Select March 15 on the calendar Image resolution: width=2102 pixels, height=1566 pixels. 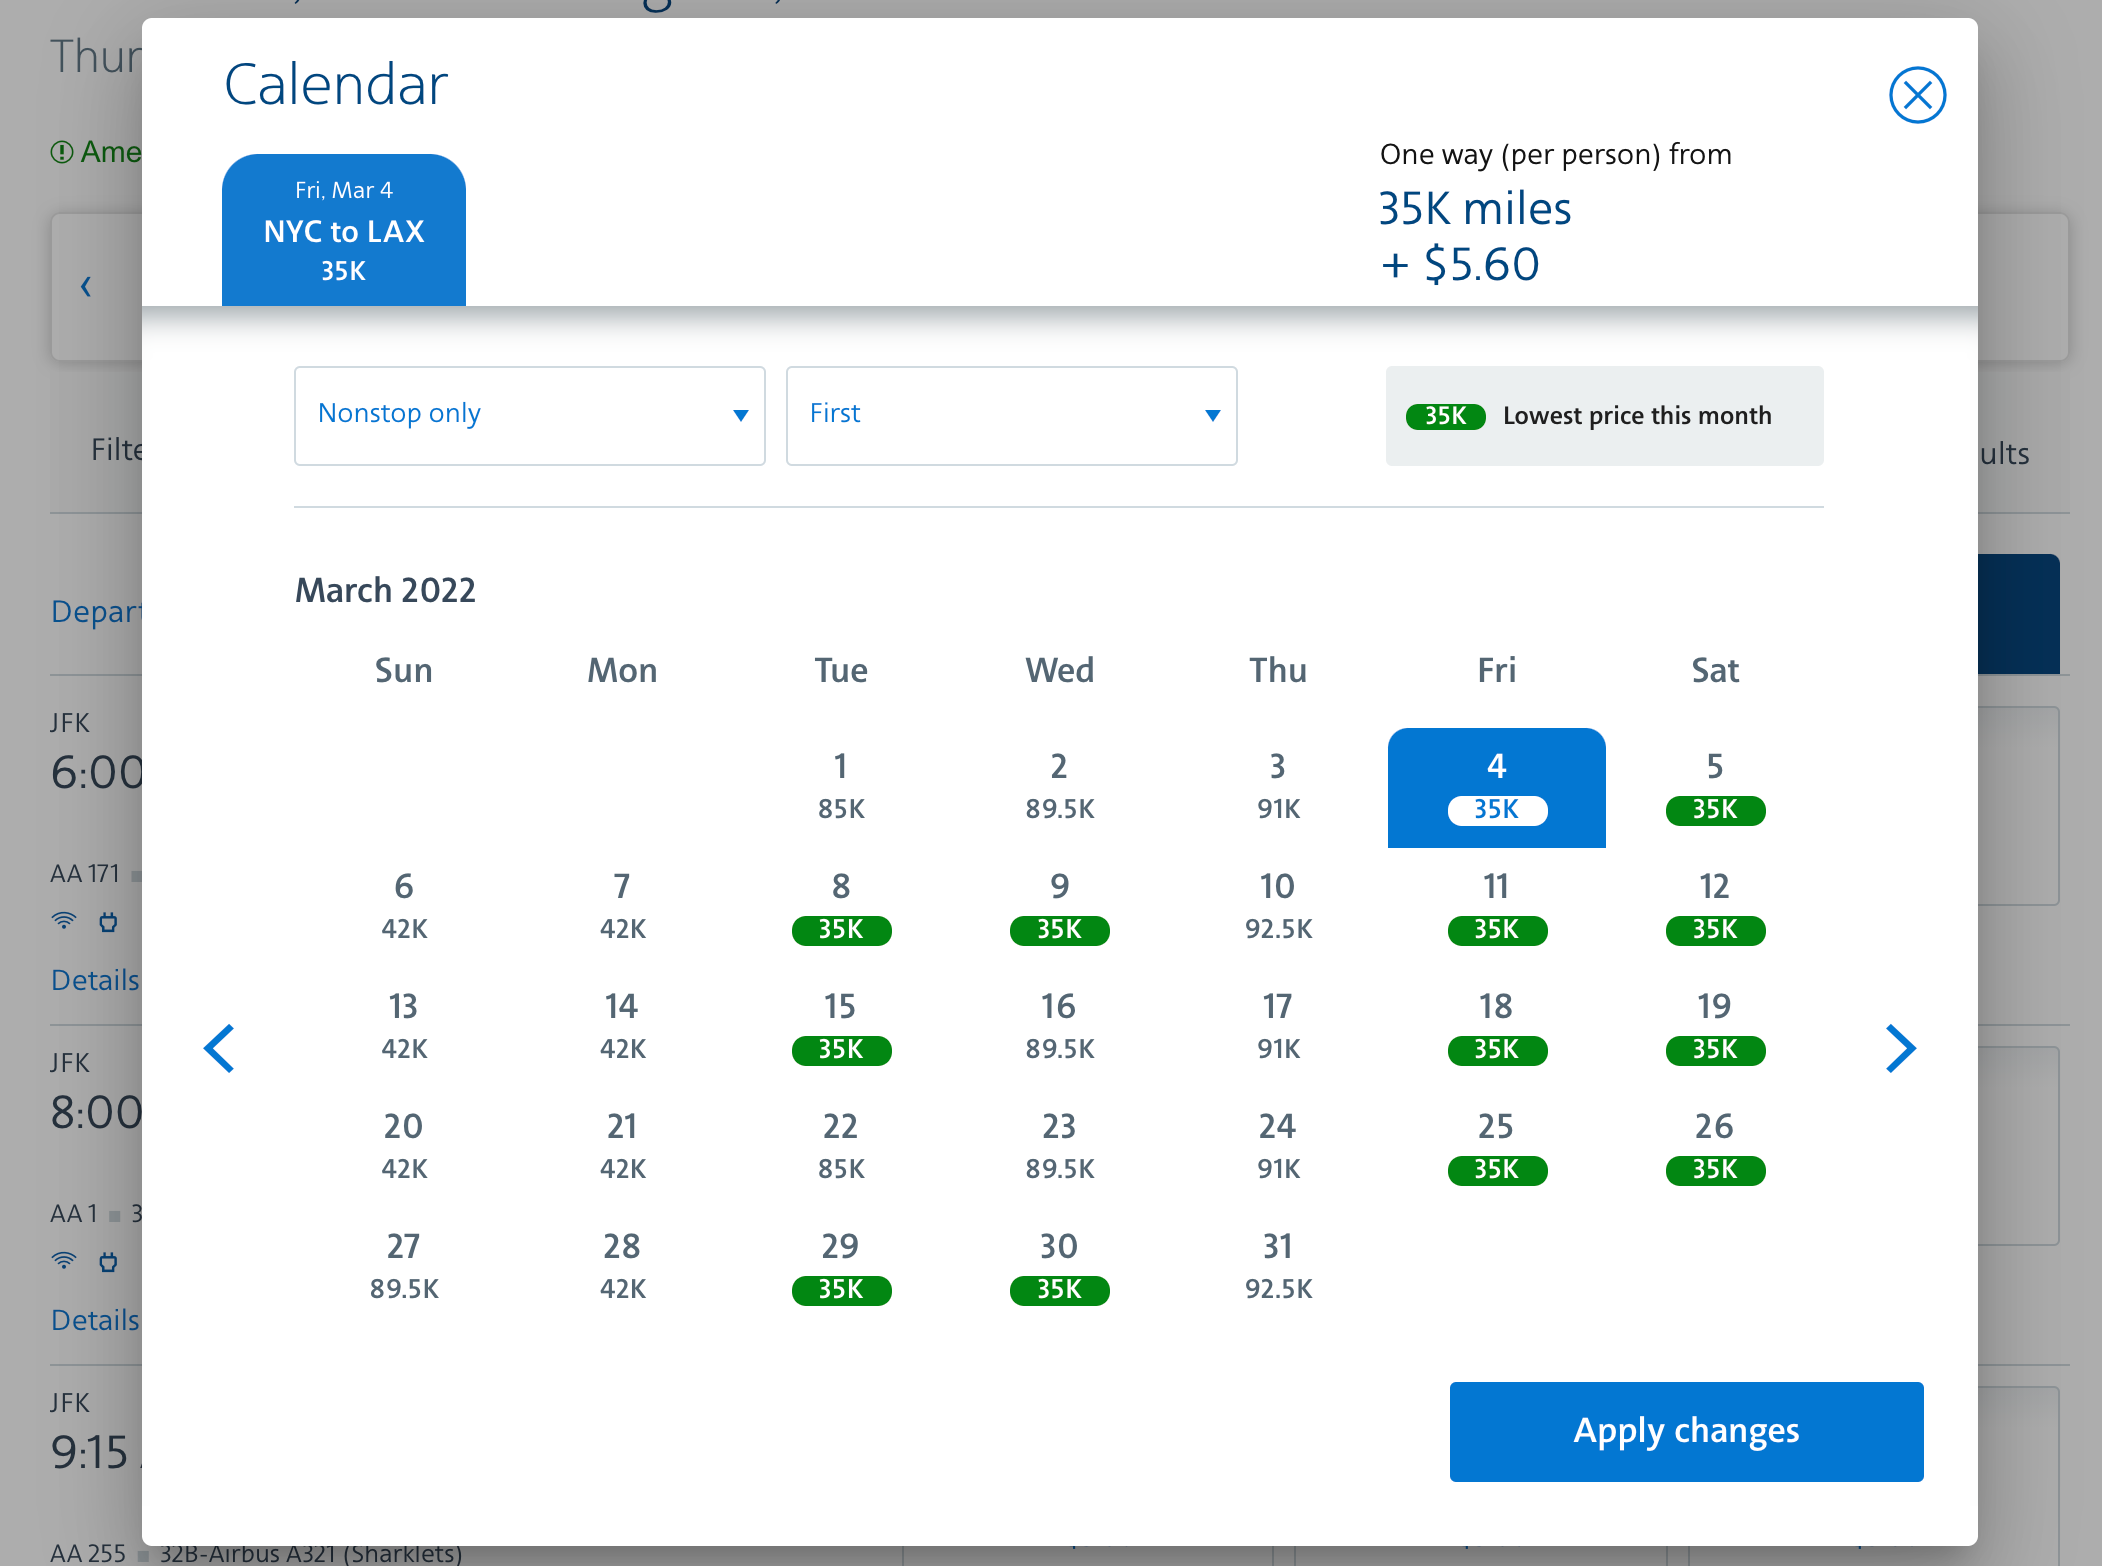tap(840, 1027)
